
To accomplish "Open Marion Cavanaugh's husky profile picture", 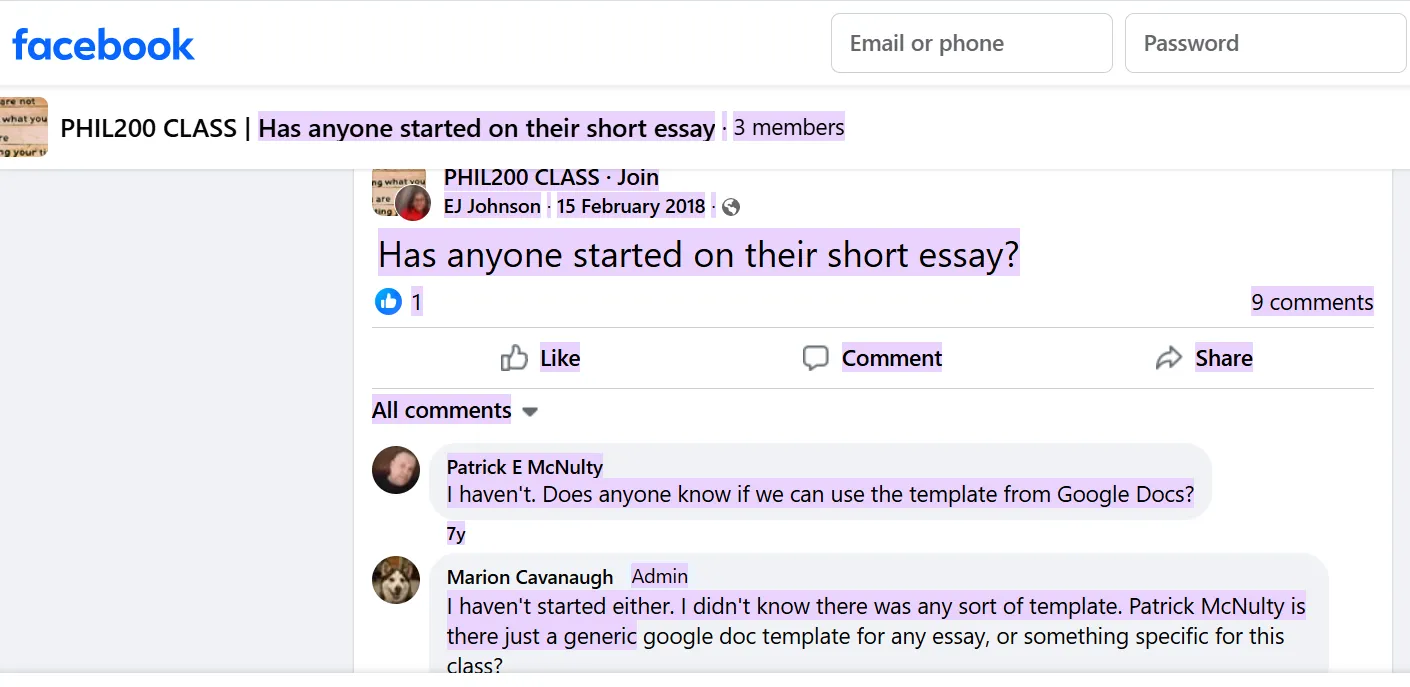I will pos(396,580).
